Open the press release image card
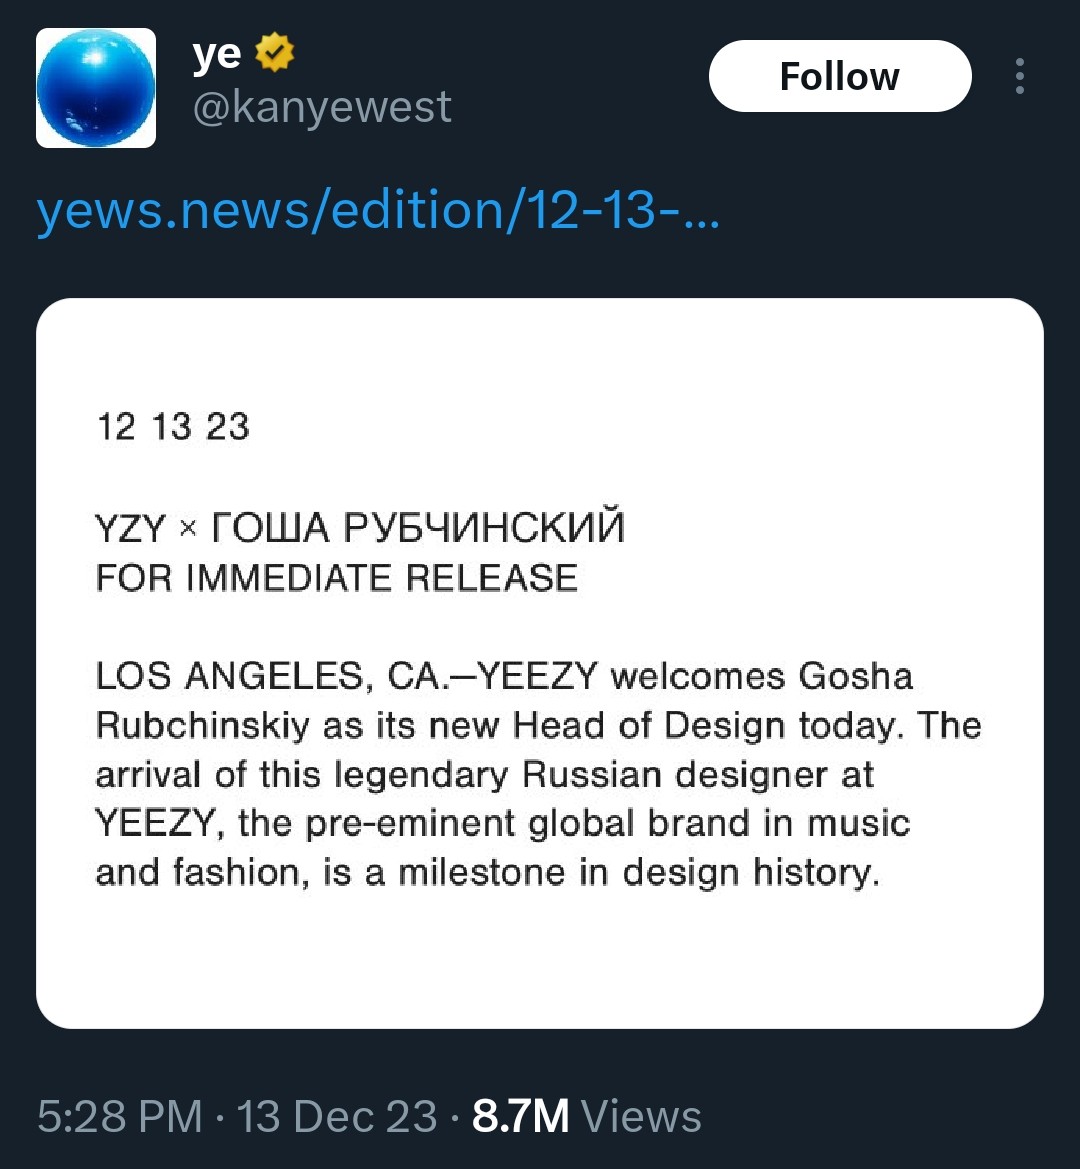Image resolution: width=1080 pixels, height=1169 pixels. [540, 663]
